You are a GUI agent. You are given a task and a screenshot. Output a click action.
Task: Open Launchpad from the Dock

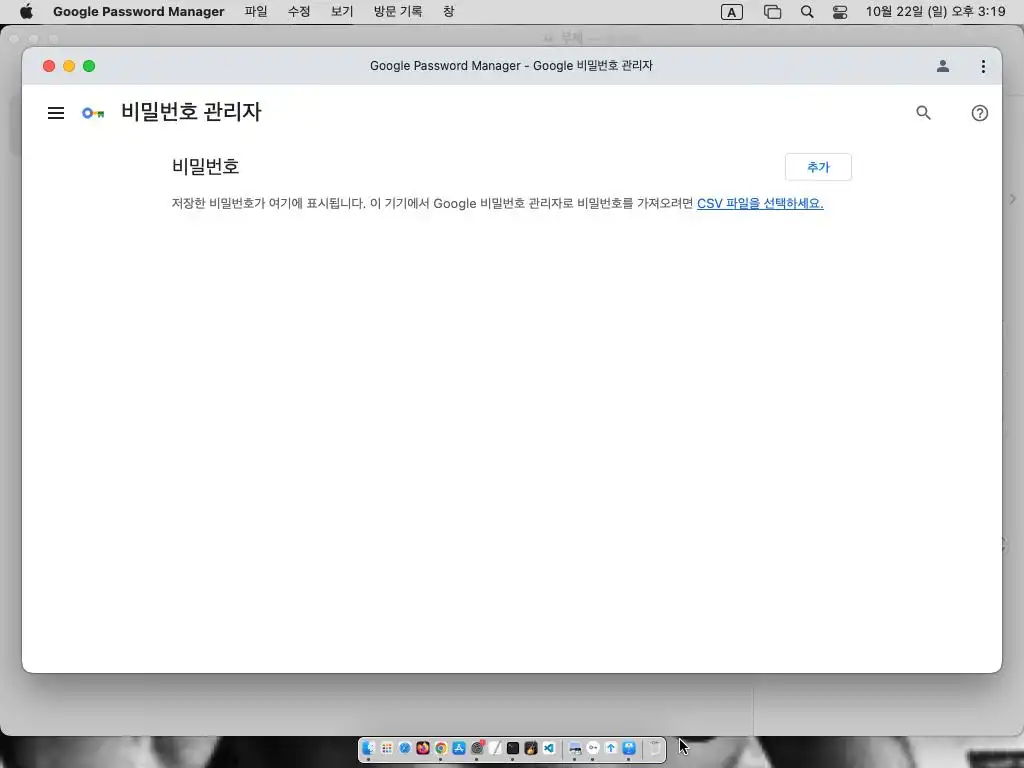click(x=387, y=748)
